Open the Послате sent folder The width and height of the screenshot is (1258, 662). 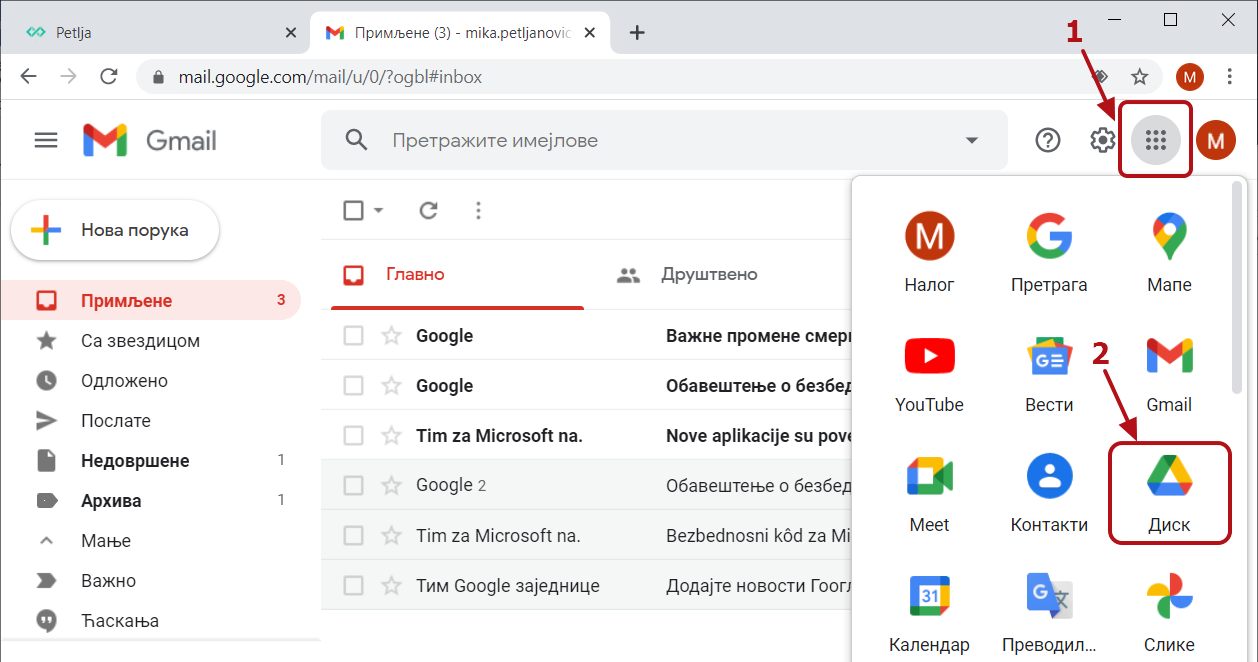pos(115,421)
